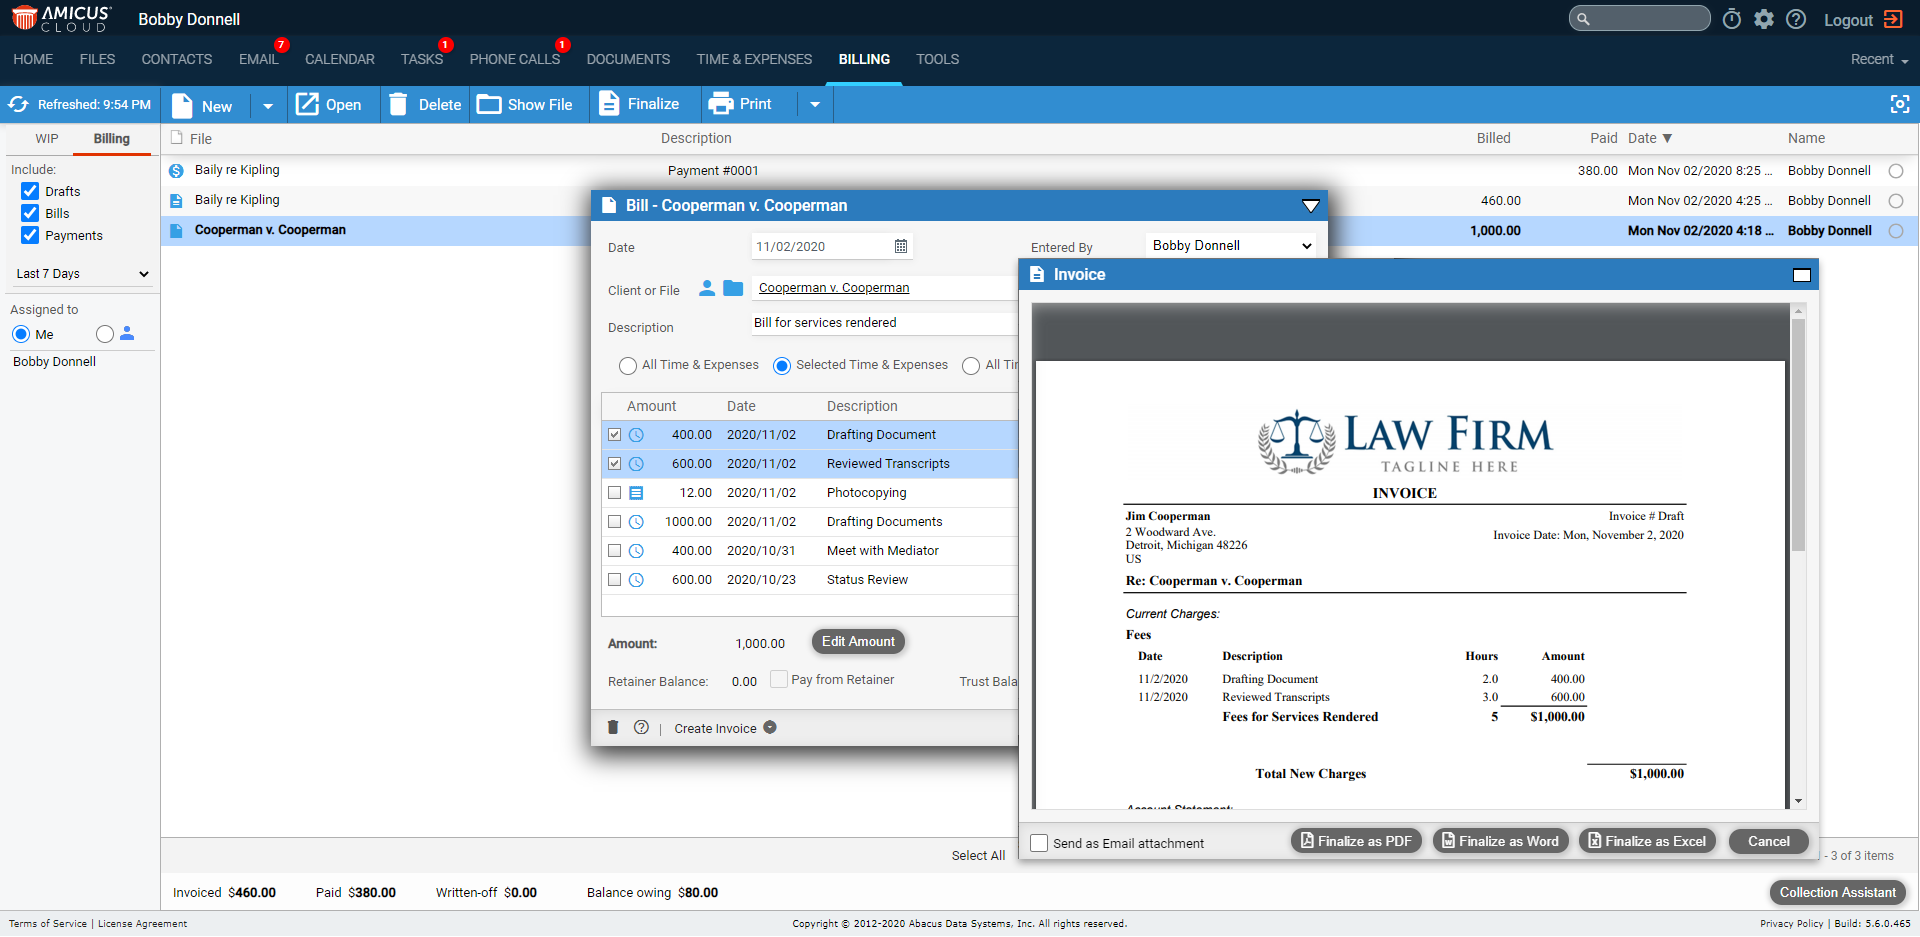This screenshot has width=1920, height=937.
Task: Toggle Pay from Retainer checkbox
Action: (779, 679)
